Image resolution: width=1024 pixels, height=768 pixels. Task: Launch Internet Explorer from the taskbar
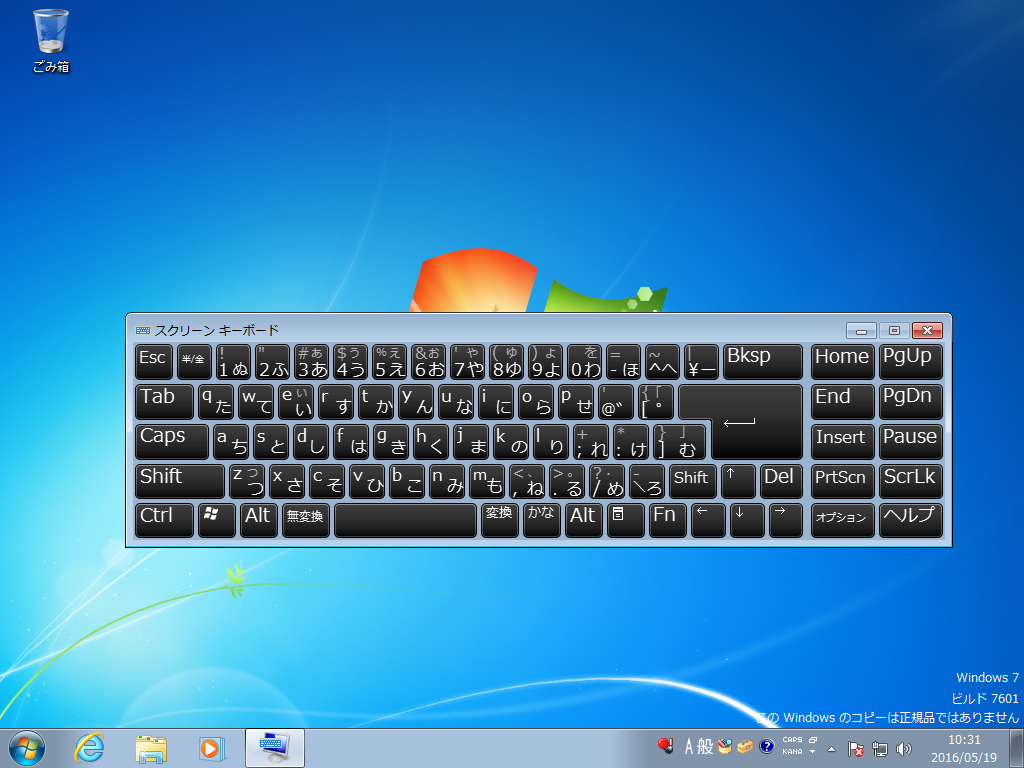click(89, 748)
